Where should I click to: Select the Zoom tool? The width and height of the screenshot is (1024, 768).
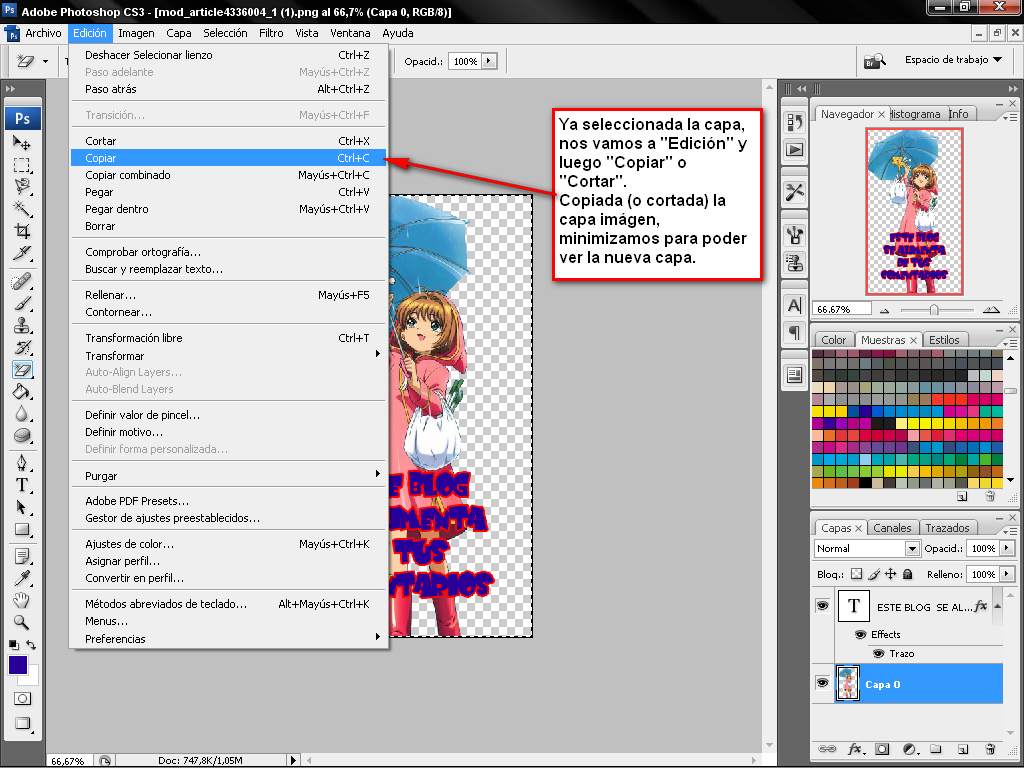click(x=22, y=622)
